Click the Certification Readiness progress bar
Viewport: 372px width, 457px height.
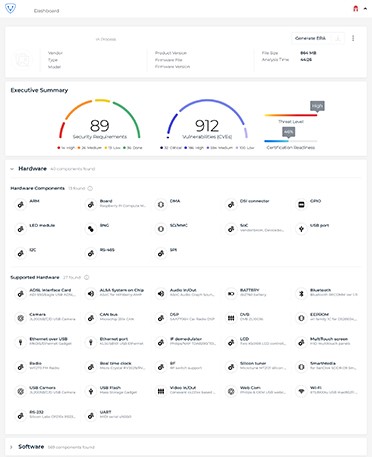tap(291, 141)
